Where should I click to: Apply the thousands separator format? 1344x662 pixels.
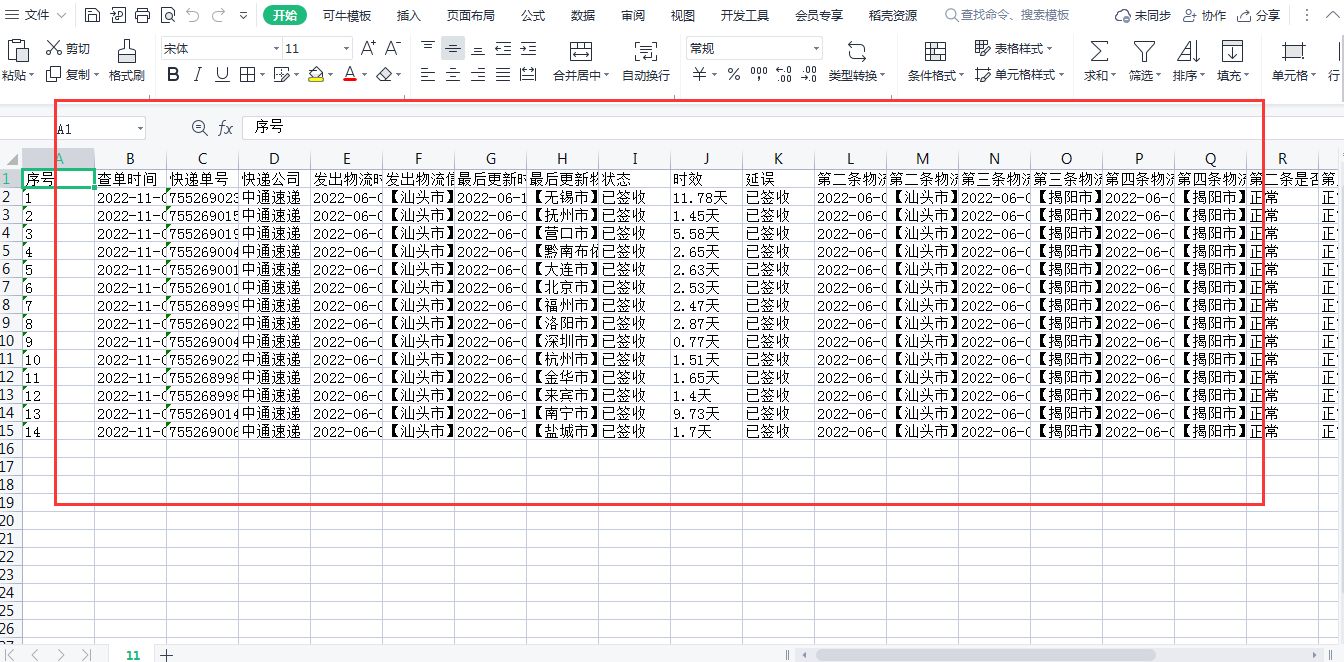(x=759, y=75)
